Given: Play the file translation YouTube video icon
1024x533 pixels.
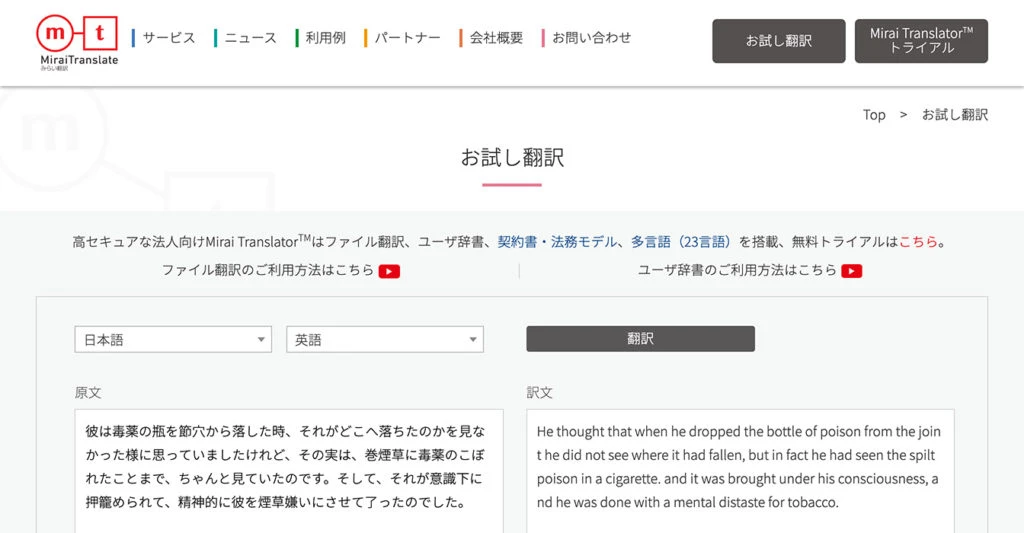Looking at the screenshot, I should pyautogui.click(x=389, y=271).
